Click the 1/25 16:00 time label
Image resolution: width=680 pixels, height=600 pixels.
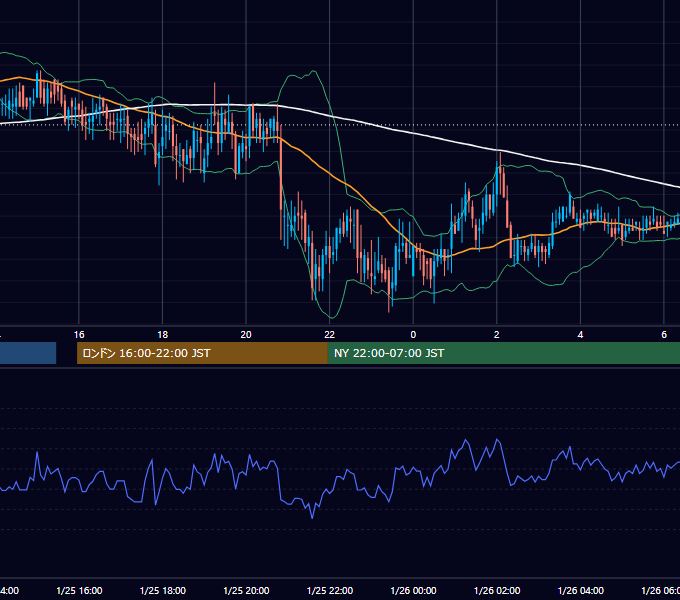pos(79,590)
